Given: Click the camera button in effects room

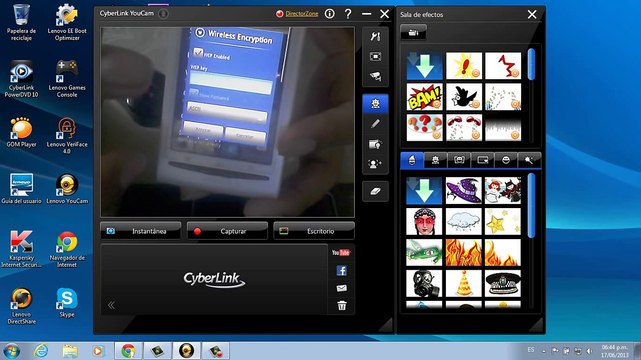Looking at the screenshot, I should tap(413, 32).
